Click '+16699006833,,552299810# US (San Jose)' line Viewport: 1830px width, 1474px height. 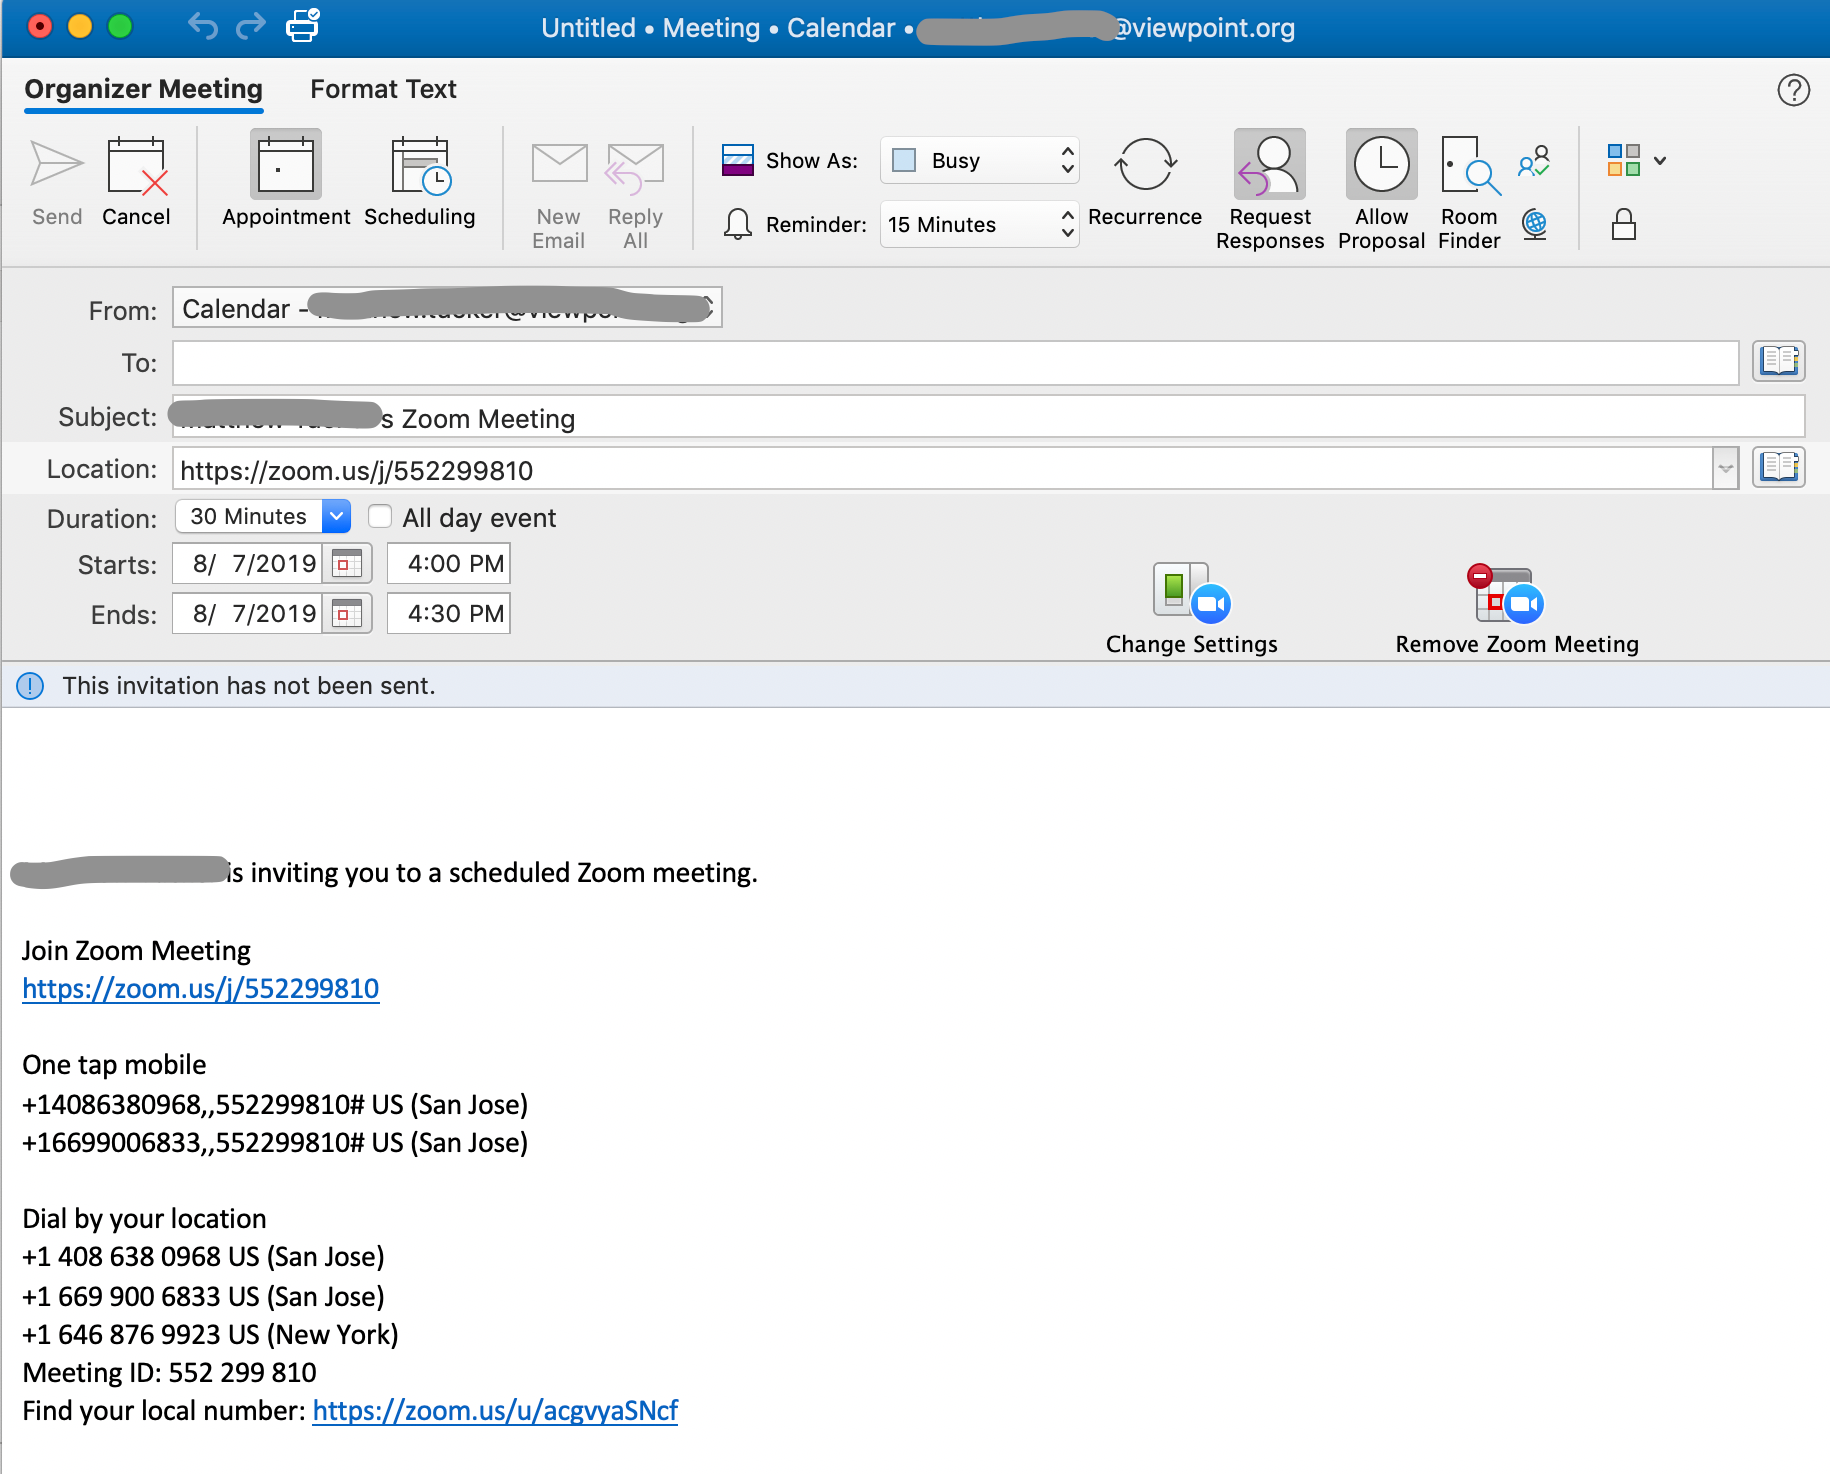[275, 1143]
